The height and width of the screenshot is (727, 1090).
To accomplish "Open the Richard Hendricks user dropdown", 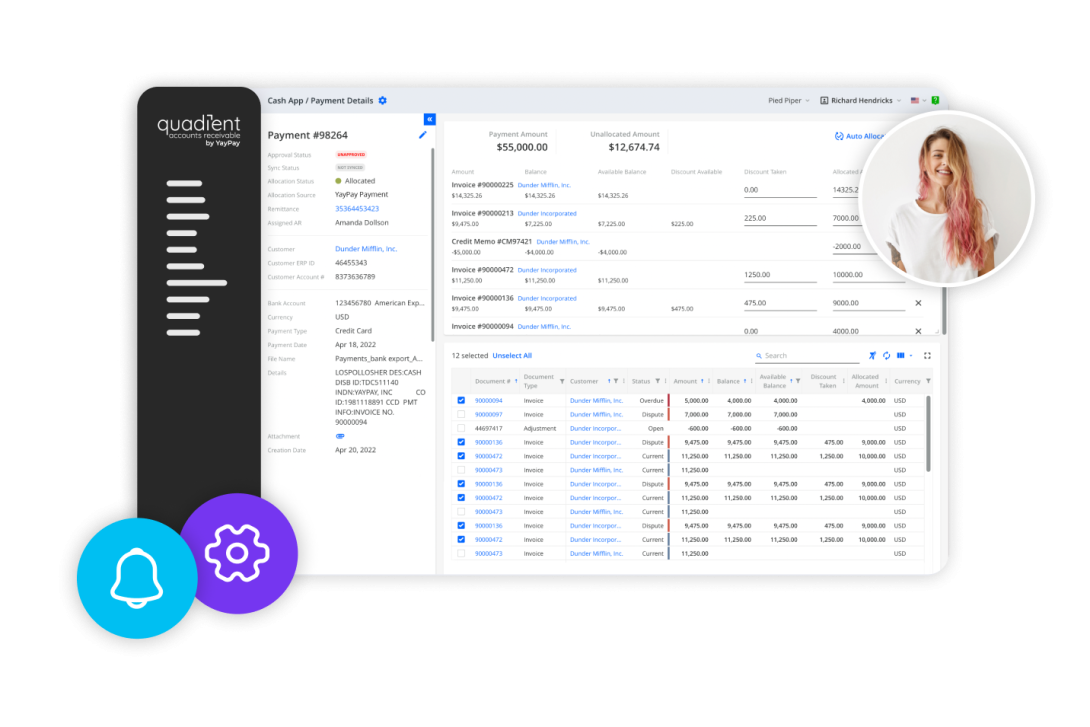I will 859,101.
